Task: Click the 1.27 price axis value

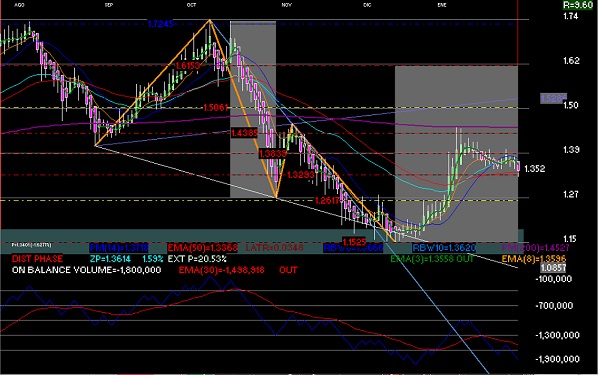Action: (x=571, y=194)
